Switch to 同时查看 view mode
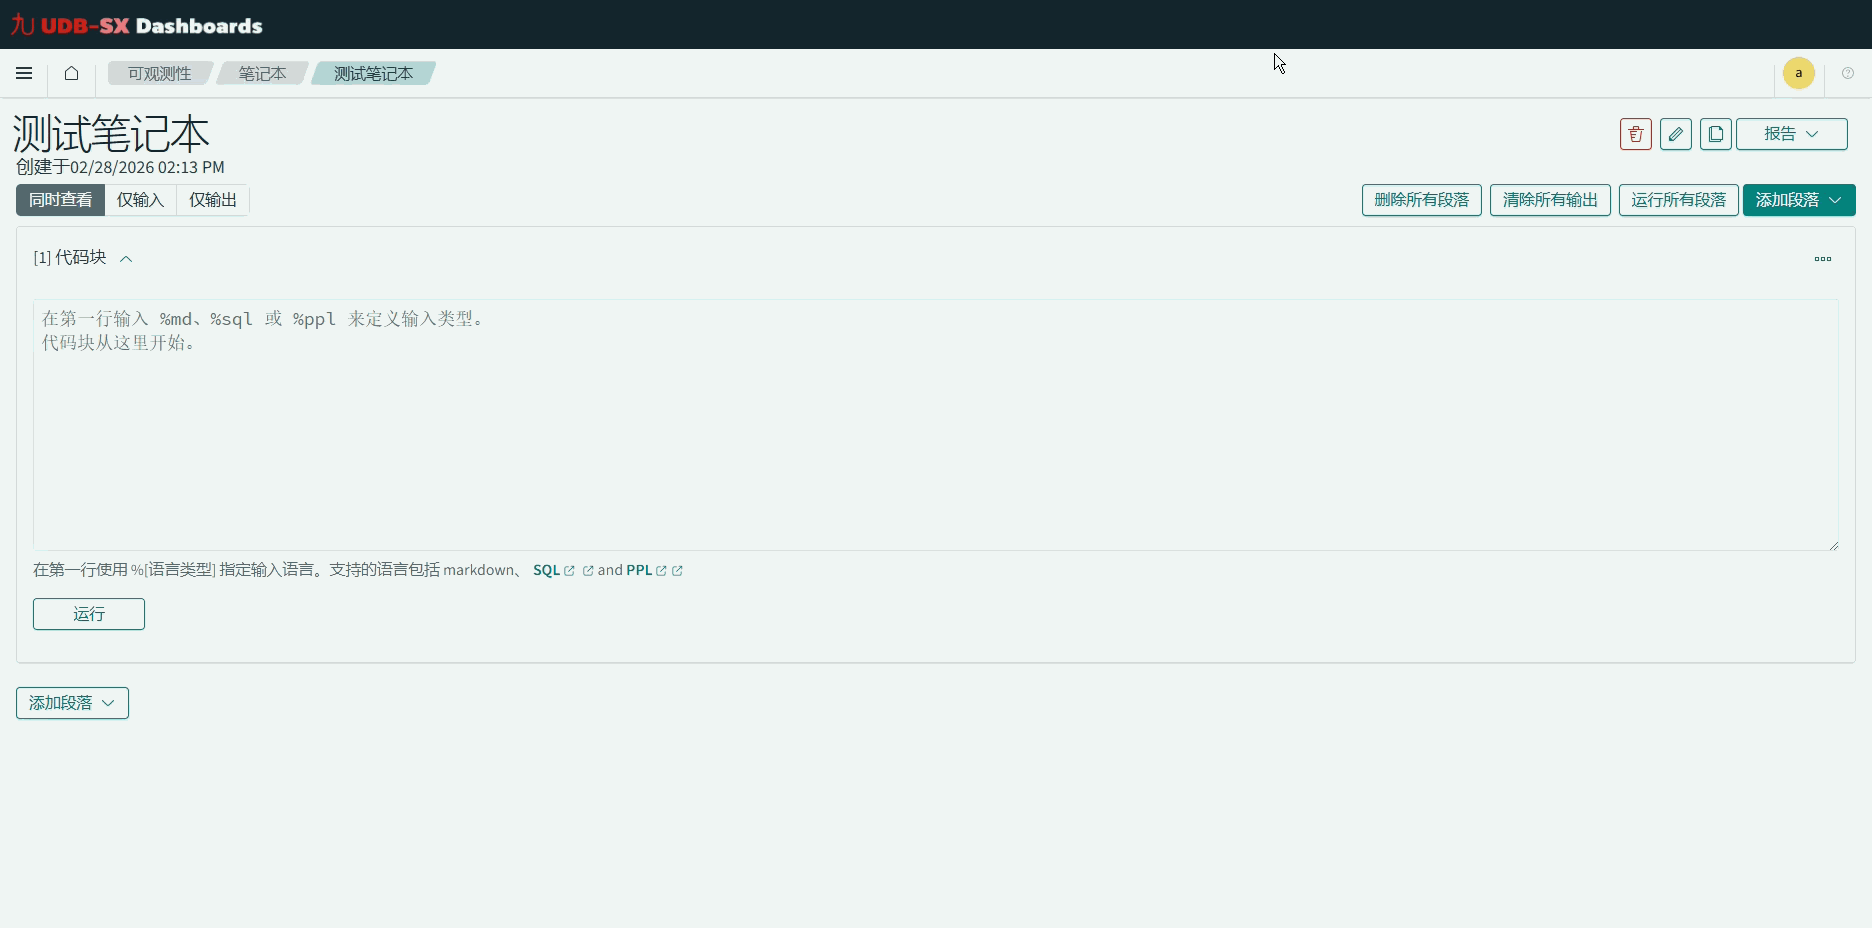This screenshot has width=1872, height=928. 60,200
